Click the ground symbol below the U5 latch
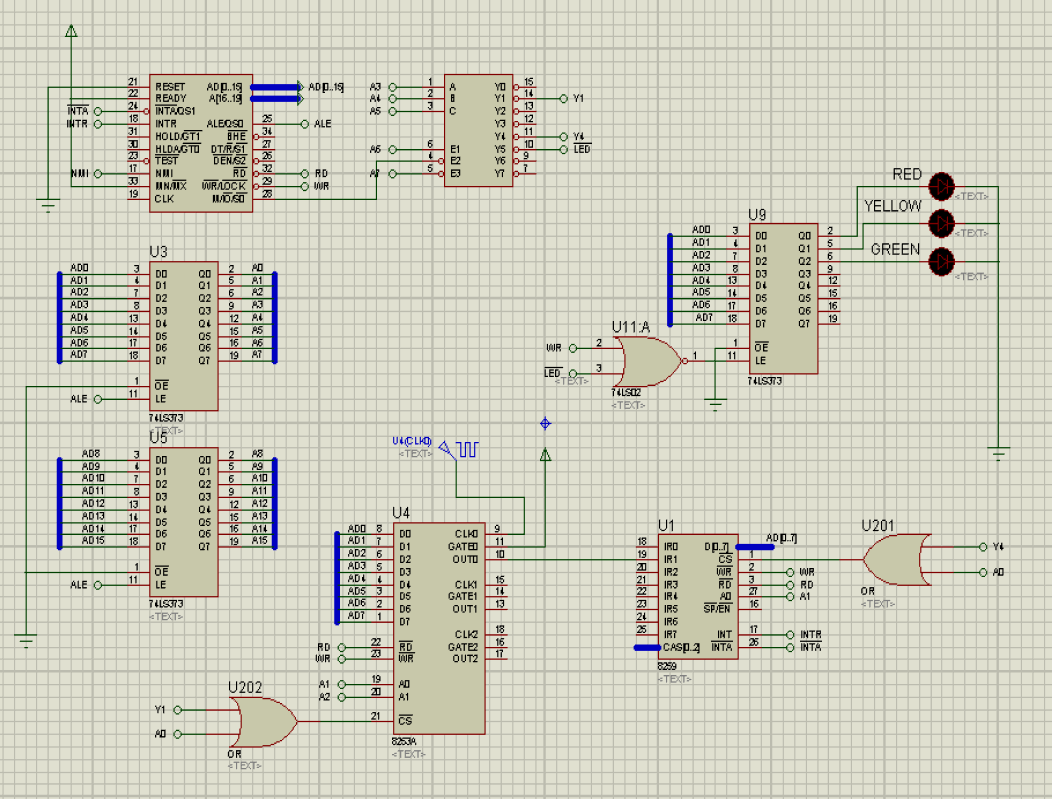Screen dimensions: 1052x799 pyautogui.click(x=25, y=640)
